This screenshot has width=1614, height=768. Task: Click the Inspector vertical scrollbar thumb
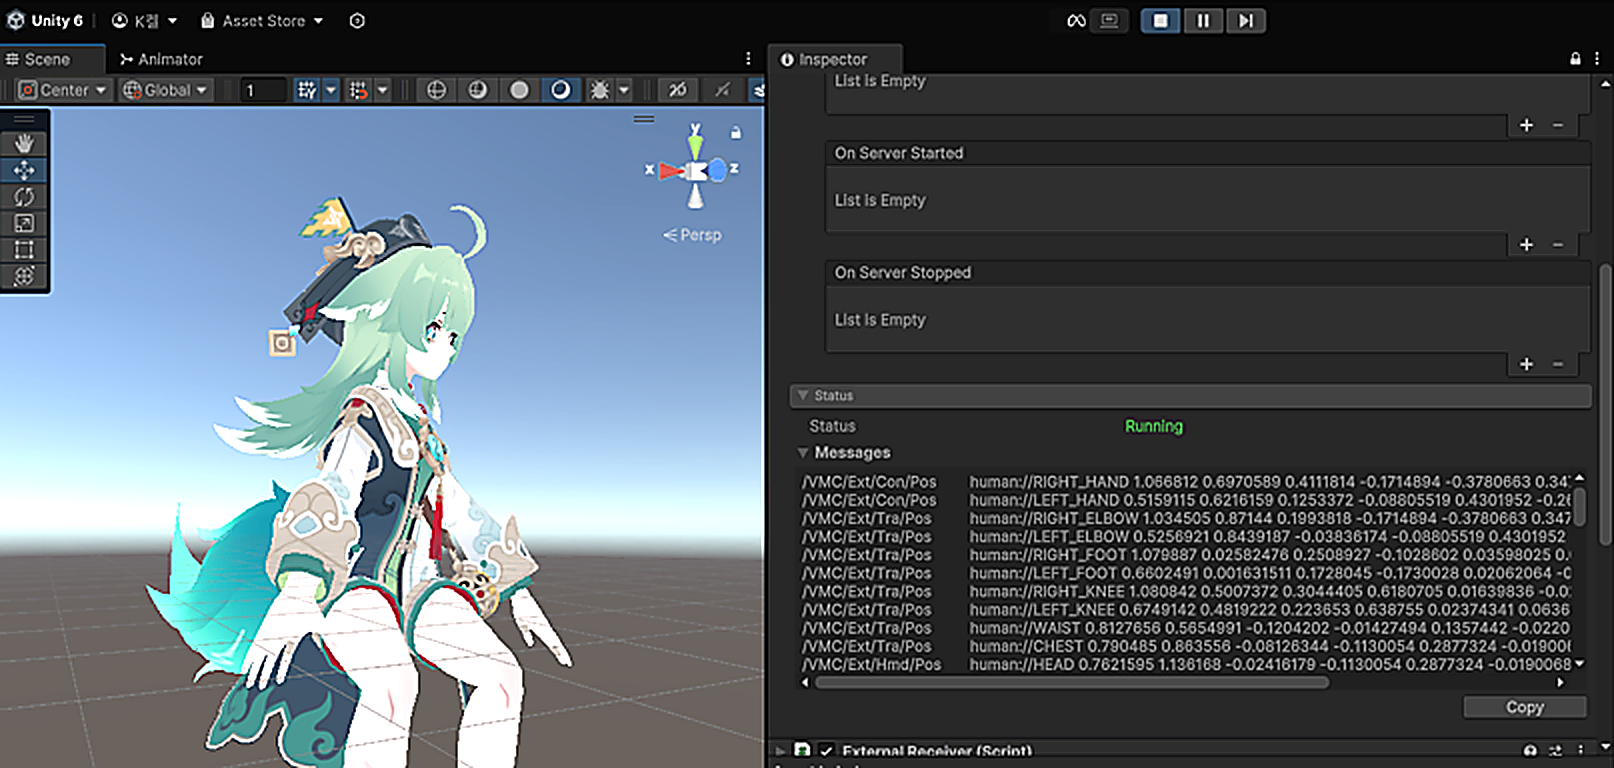coord(1605,405)
